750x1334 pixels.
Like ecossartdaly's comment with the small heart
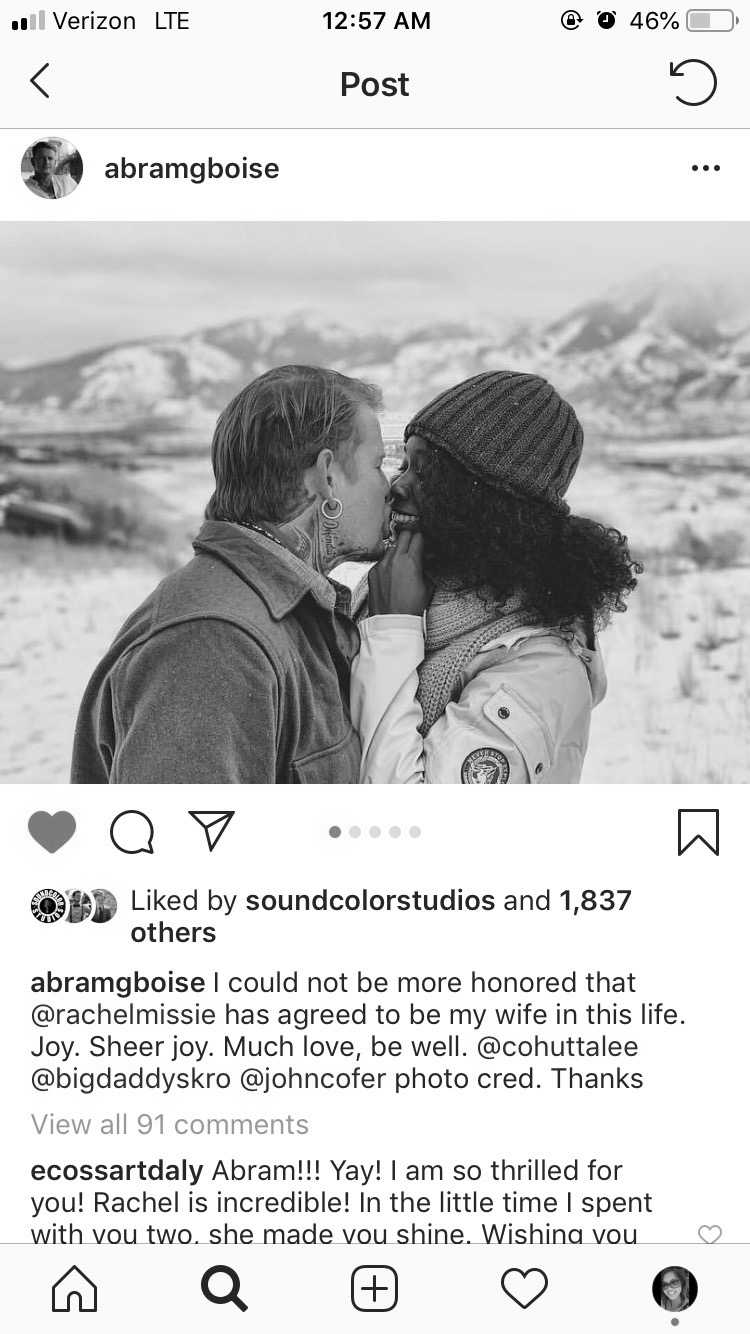710,1234
